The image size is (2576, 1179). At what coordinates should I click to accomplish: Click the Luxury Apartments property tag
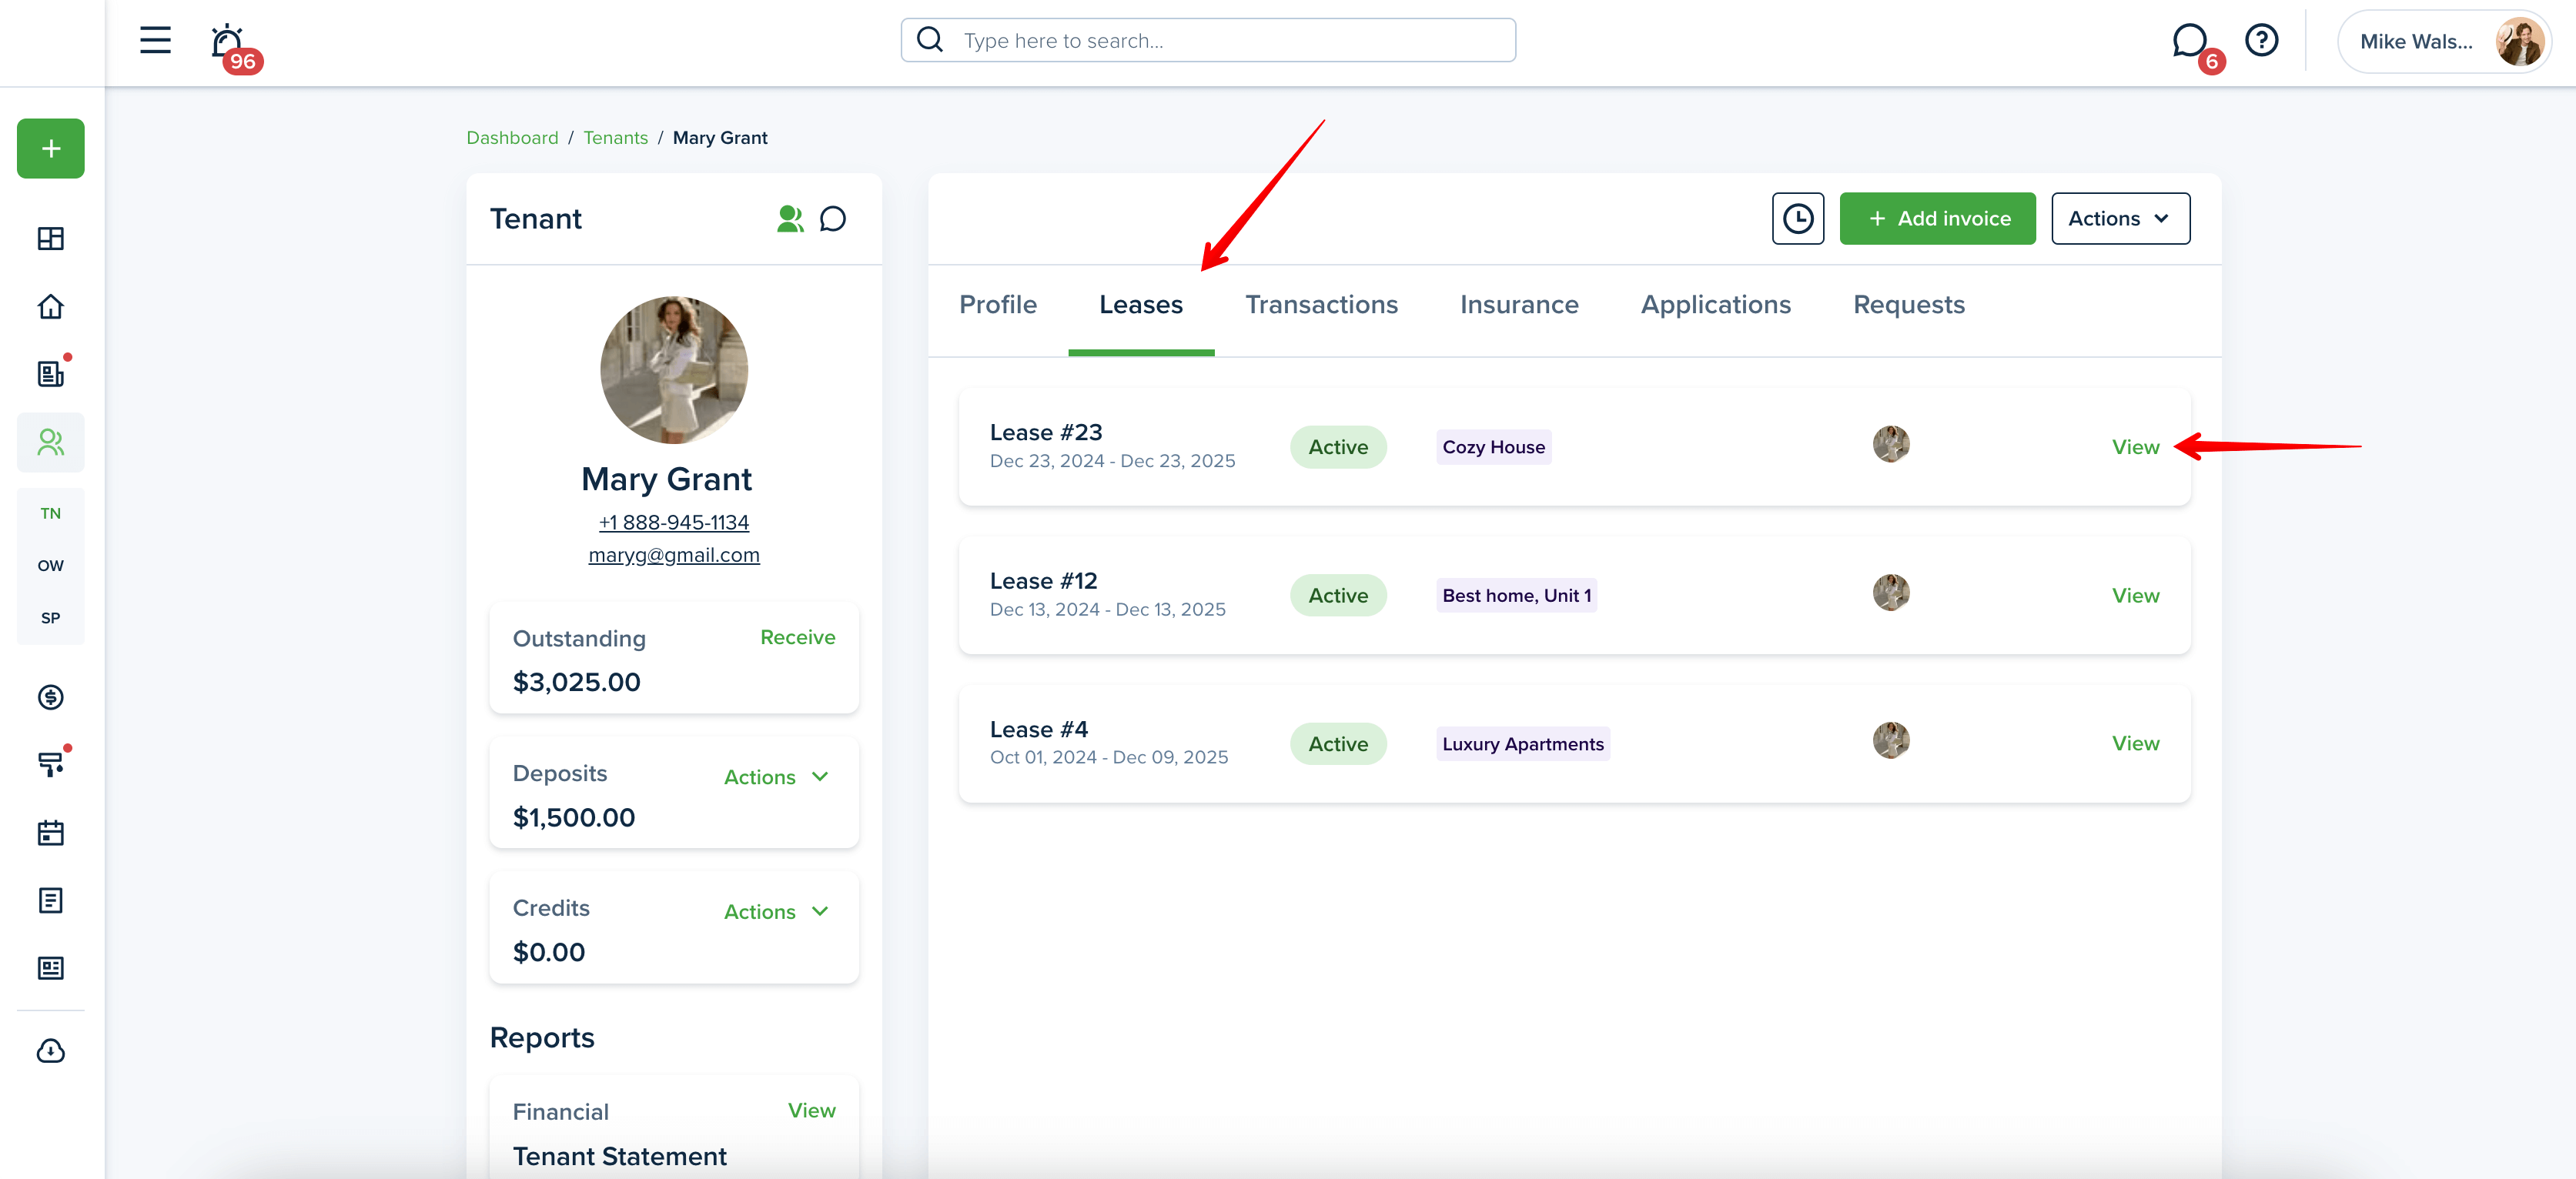point(1522,744)
